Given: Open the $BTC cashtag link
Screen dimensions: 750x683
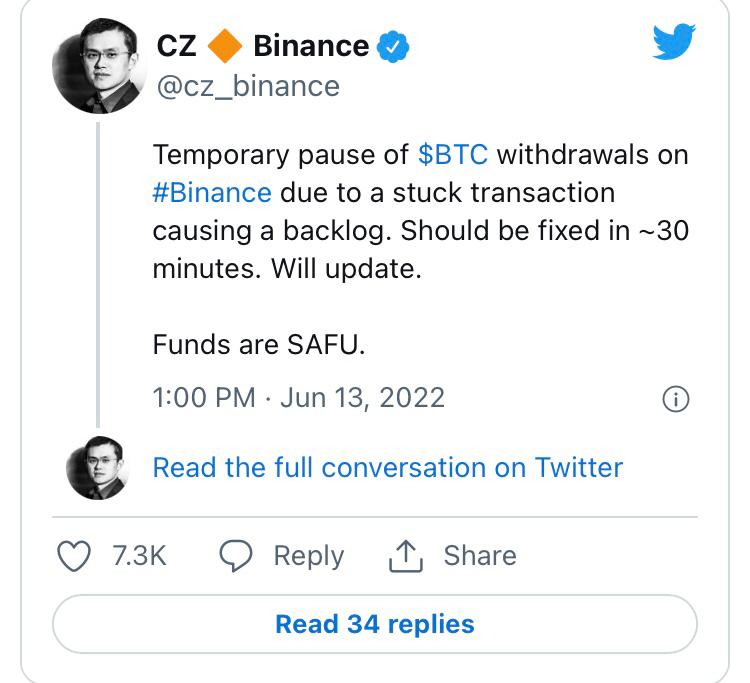Looking at the screenshot, I should (x=452, y=155).
